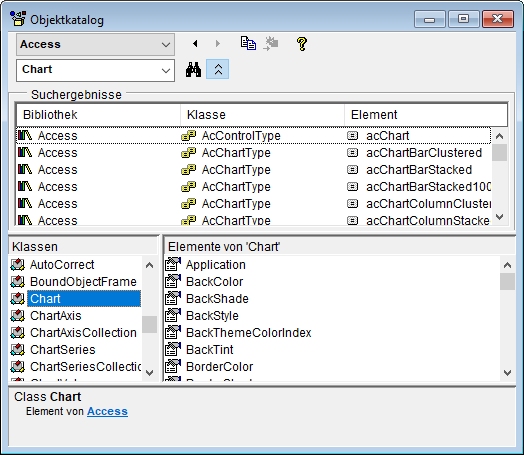The image size is (524, 455).
Task: Click the constant icon beside acChartBarStacked
Action: (352, 170)
